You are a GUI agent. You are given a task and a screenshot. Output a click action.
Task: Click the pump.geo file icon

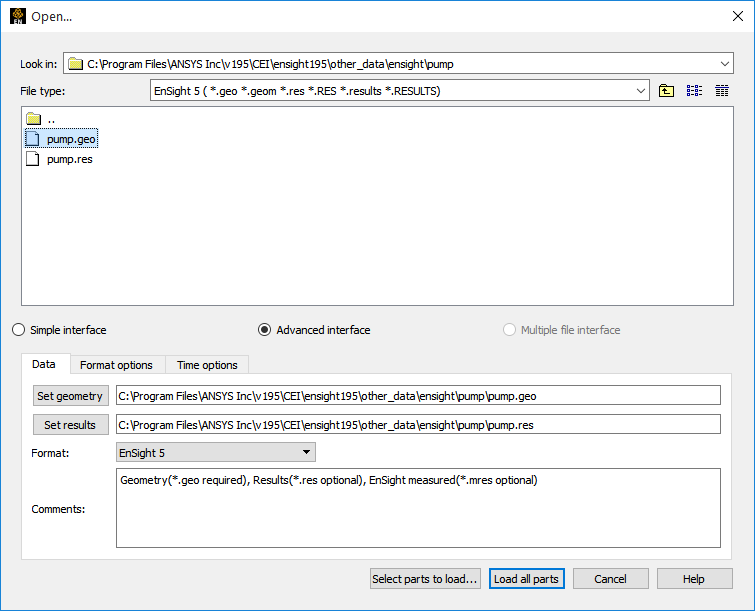[x=33, y=139]
